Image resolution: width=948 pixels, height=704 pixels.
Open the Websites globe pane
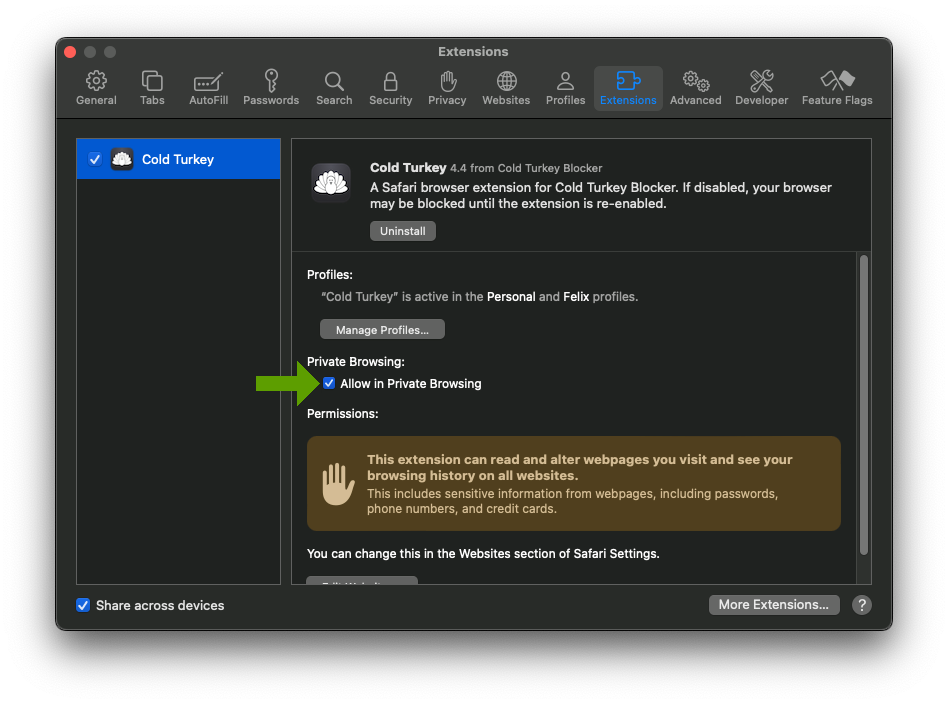click(506, 88)
